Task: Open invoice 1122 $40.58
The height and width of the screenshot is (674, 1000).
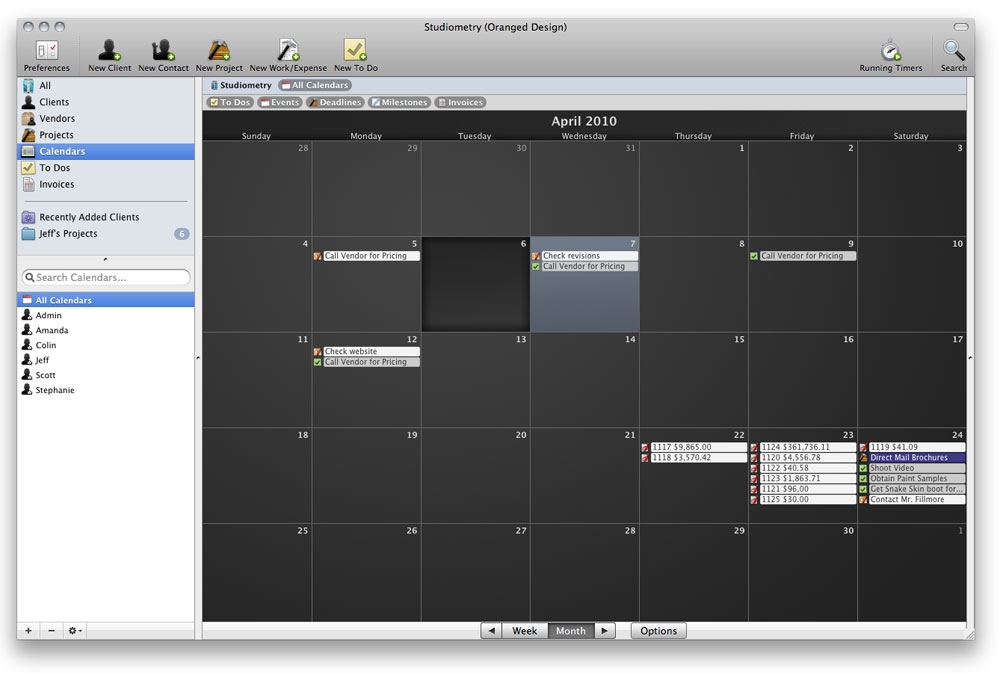Action: [807, 468]
